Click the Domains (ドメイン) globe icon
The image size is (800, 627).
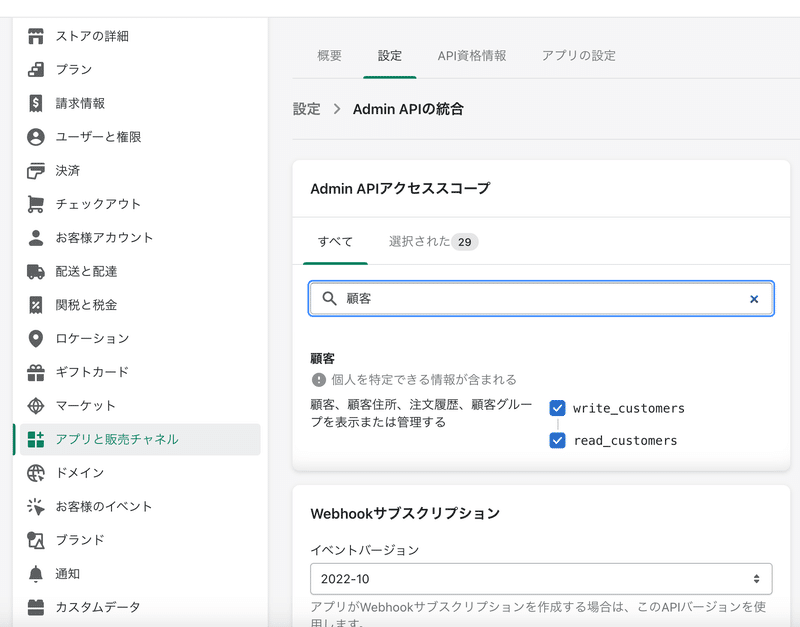coord(36,473)
